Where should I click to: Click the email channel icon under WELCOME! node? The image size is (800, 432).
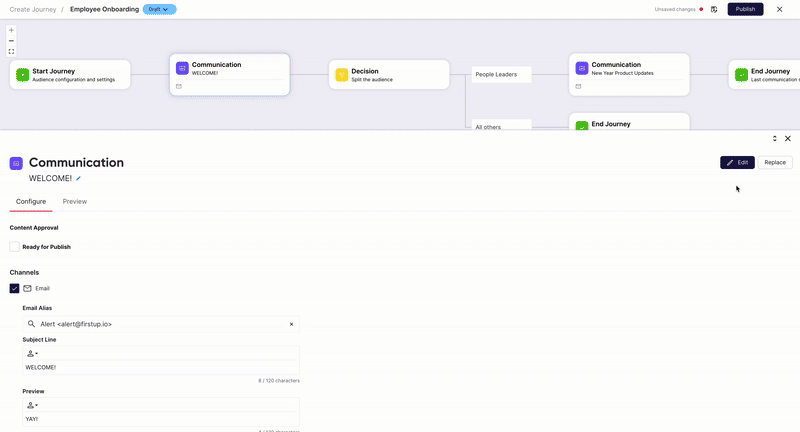(179, 86)
